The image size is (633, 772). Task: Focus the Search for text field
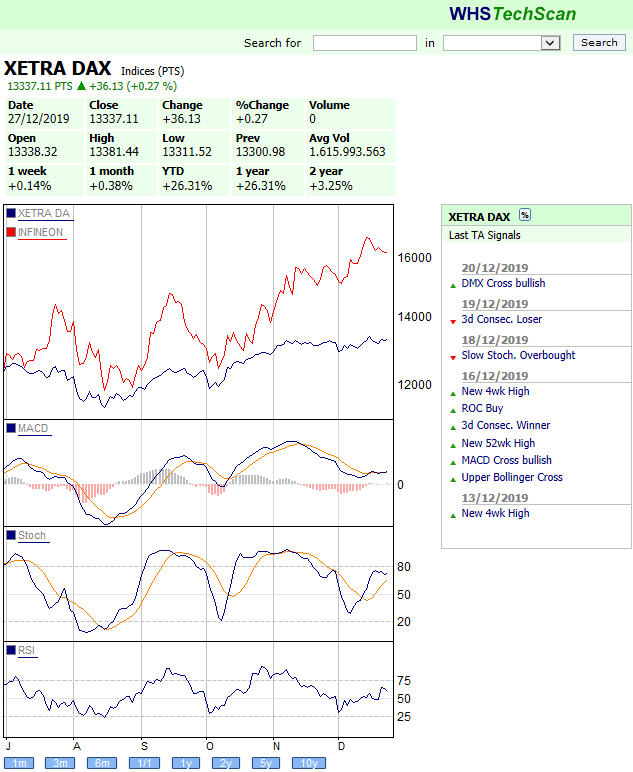[x=365, y=43]
